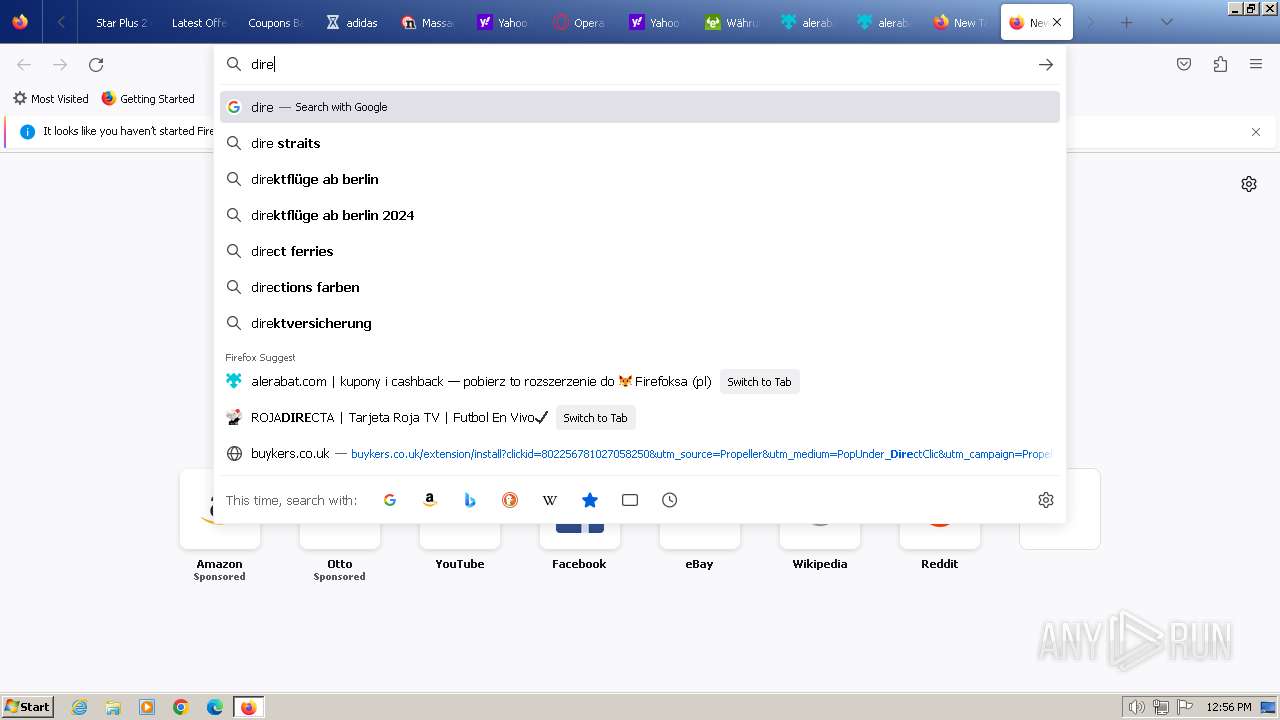The image size is (1280, 720).
Task: Click the Firefox taskbar button
Action: [249, 707]
